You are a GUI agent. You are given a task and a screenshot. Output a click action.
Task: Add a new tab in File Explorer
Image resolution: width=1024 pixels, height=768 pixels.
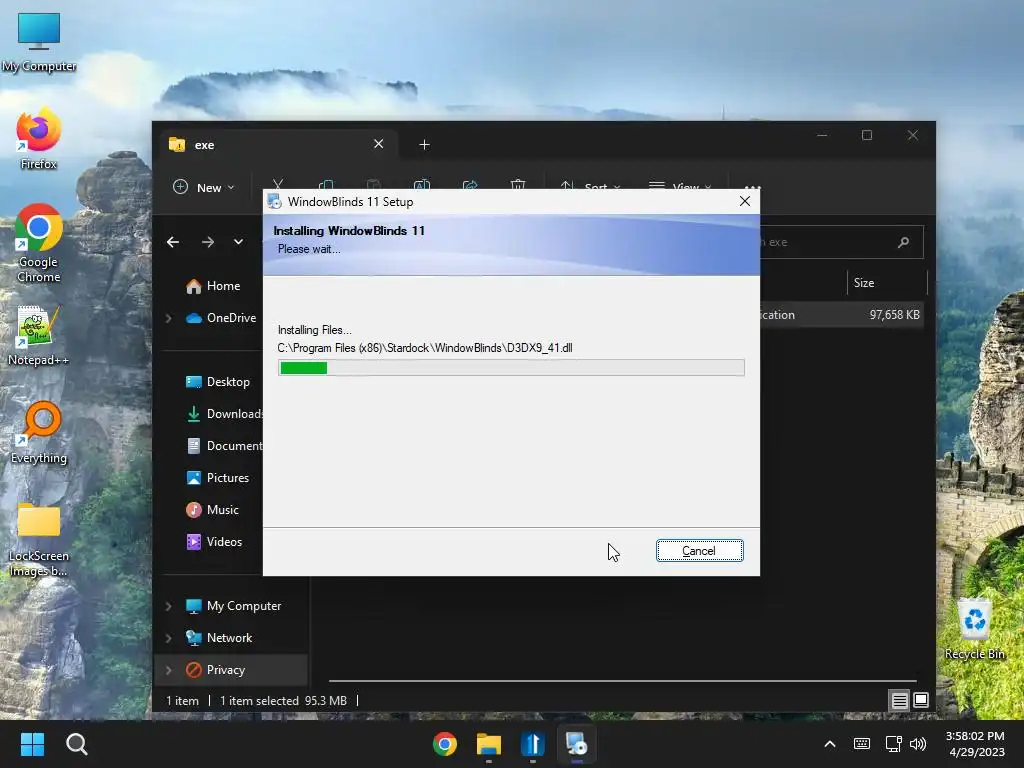pyautogui.click(x=424, y=144)
